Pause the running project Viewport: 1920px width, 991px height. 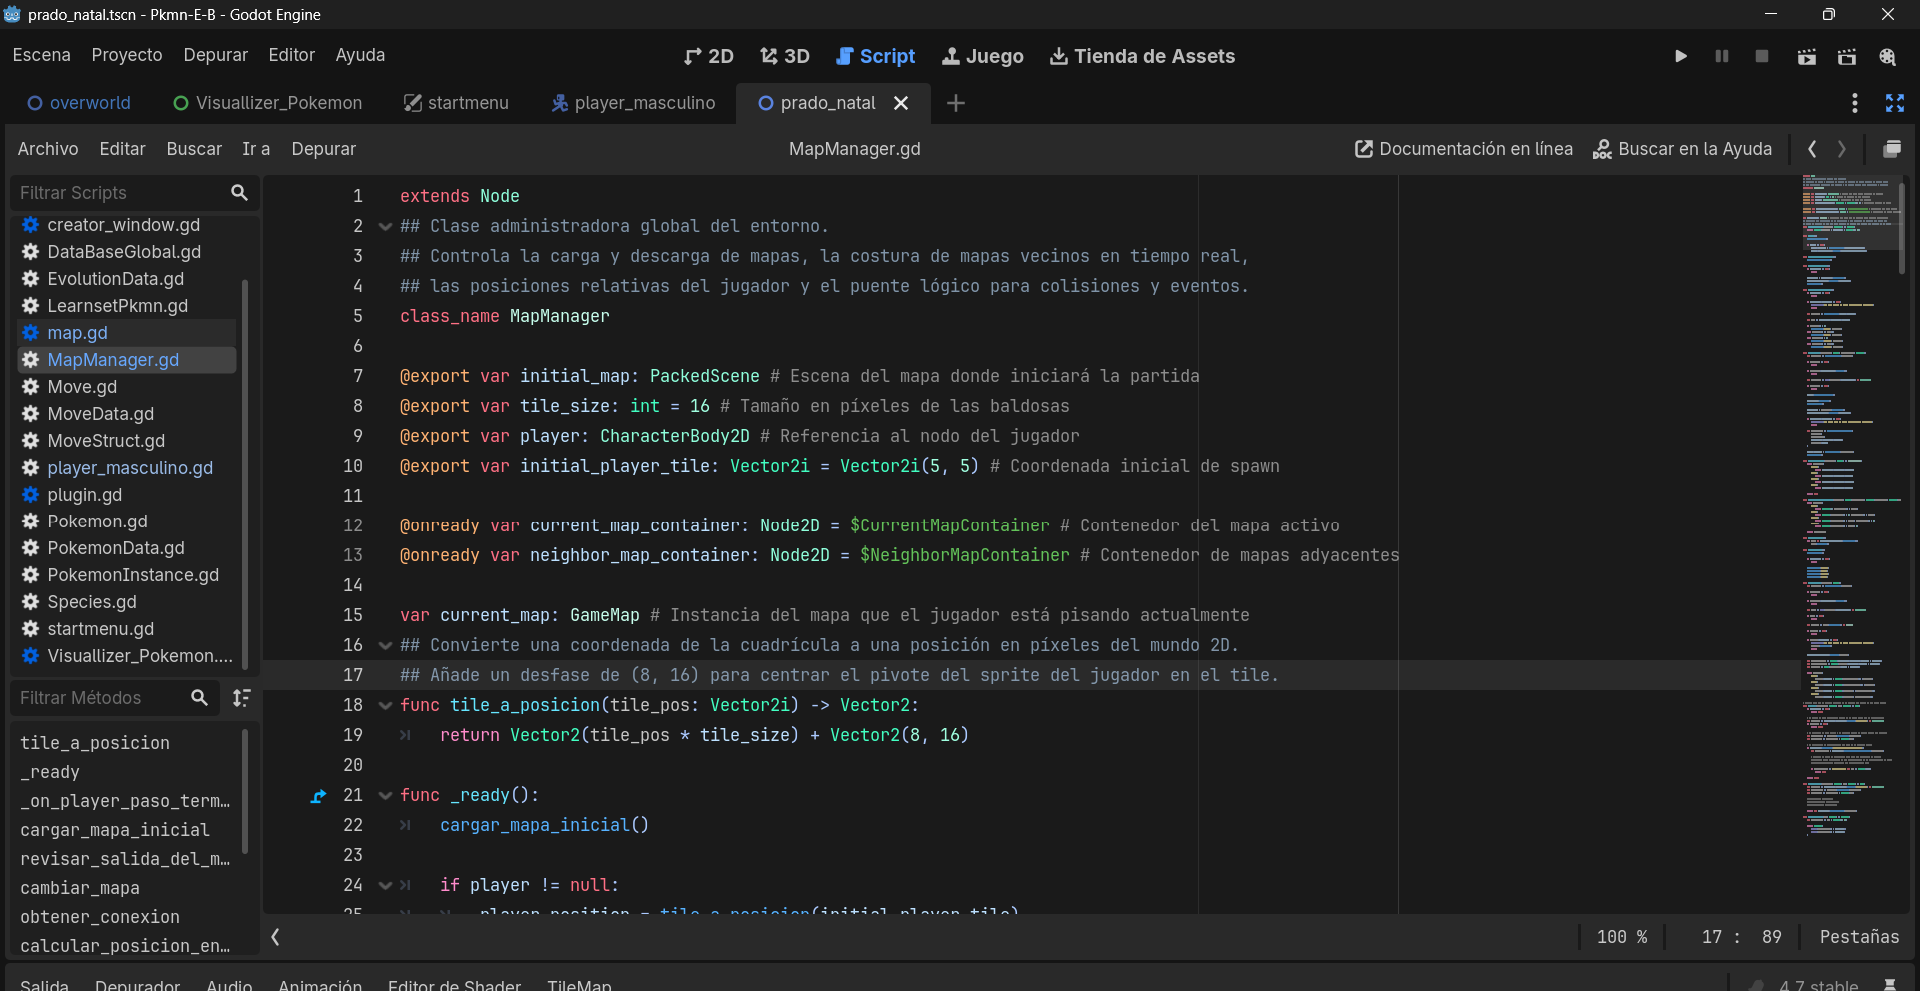tap(1722, 56)
